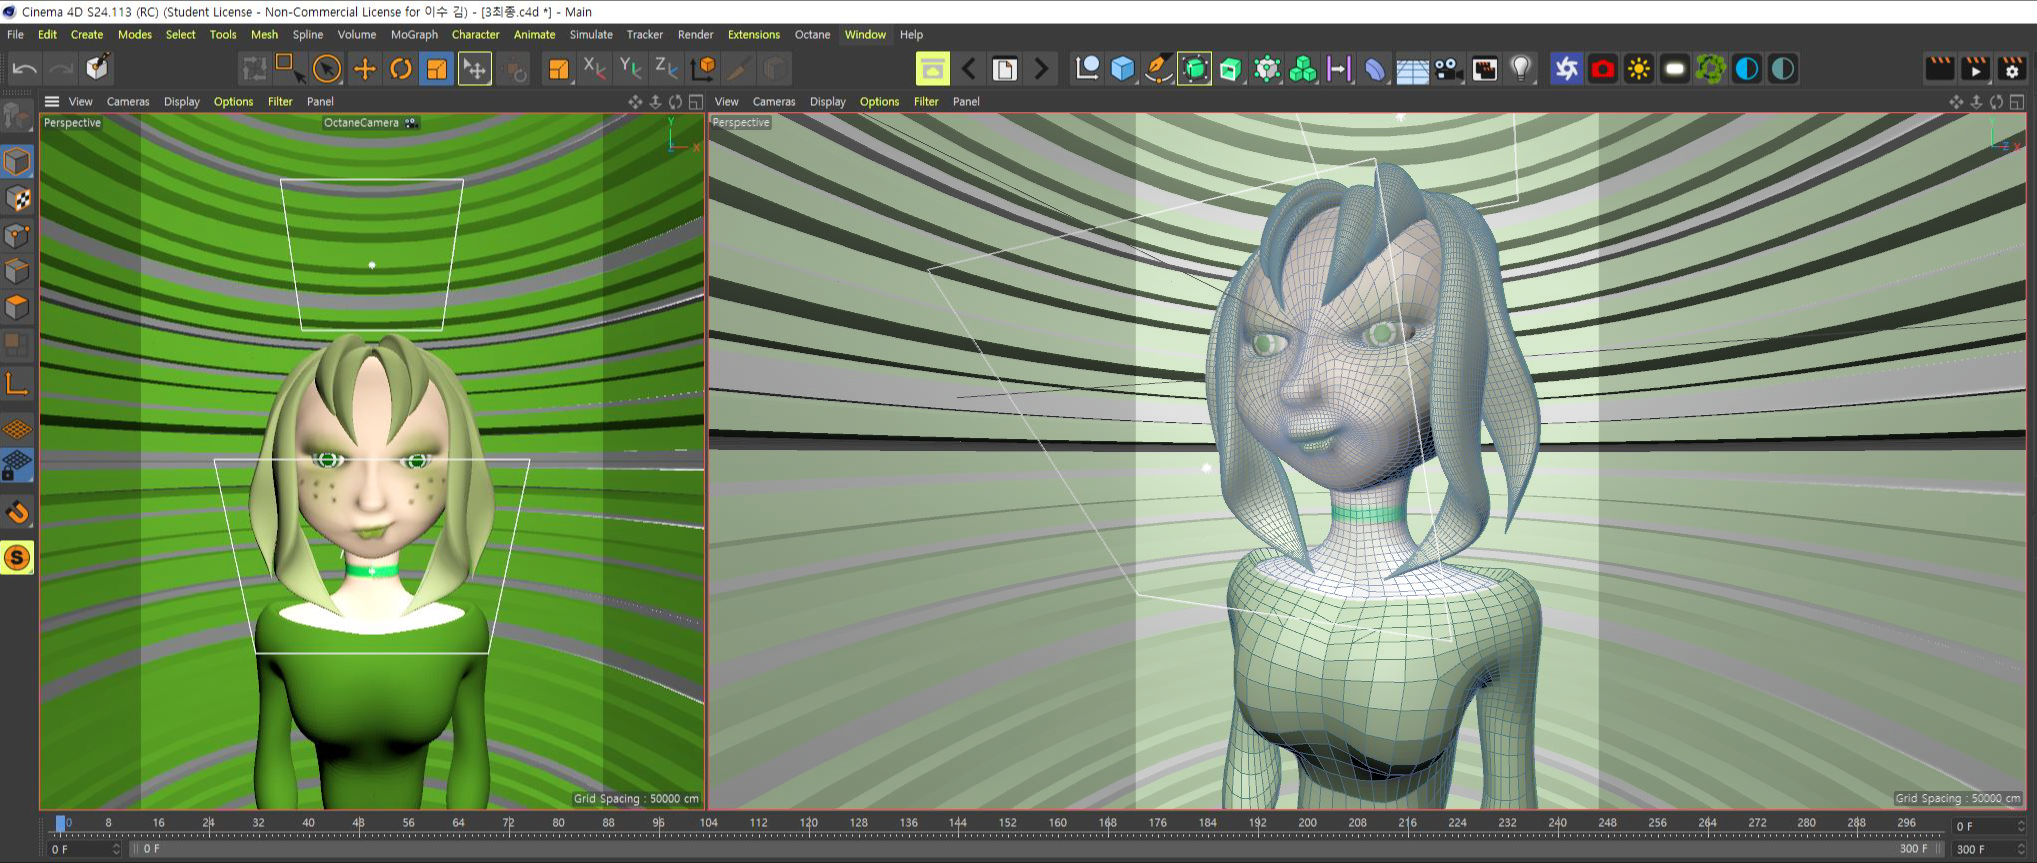Click the Undo arrow icon
The height and width of the screenshot is (863, 2037).
tap(25, 68)
